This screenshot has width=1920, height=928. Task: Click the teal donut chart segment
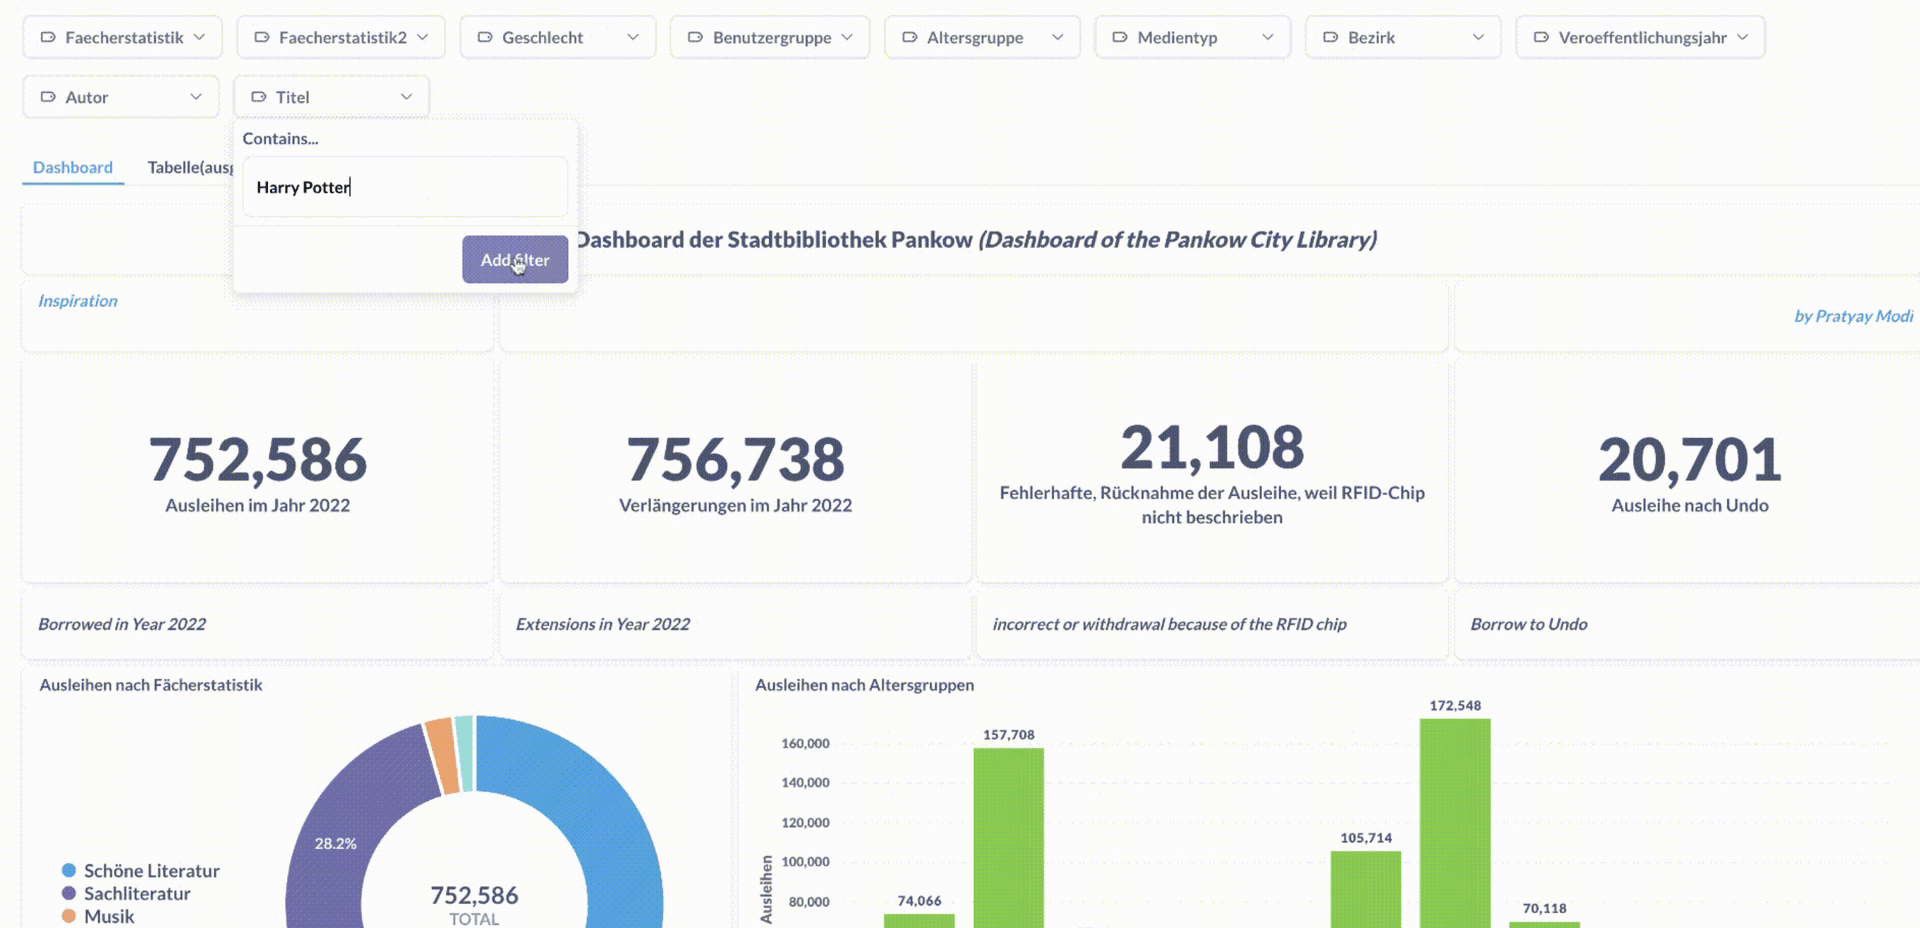465,752
